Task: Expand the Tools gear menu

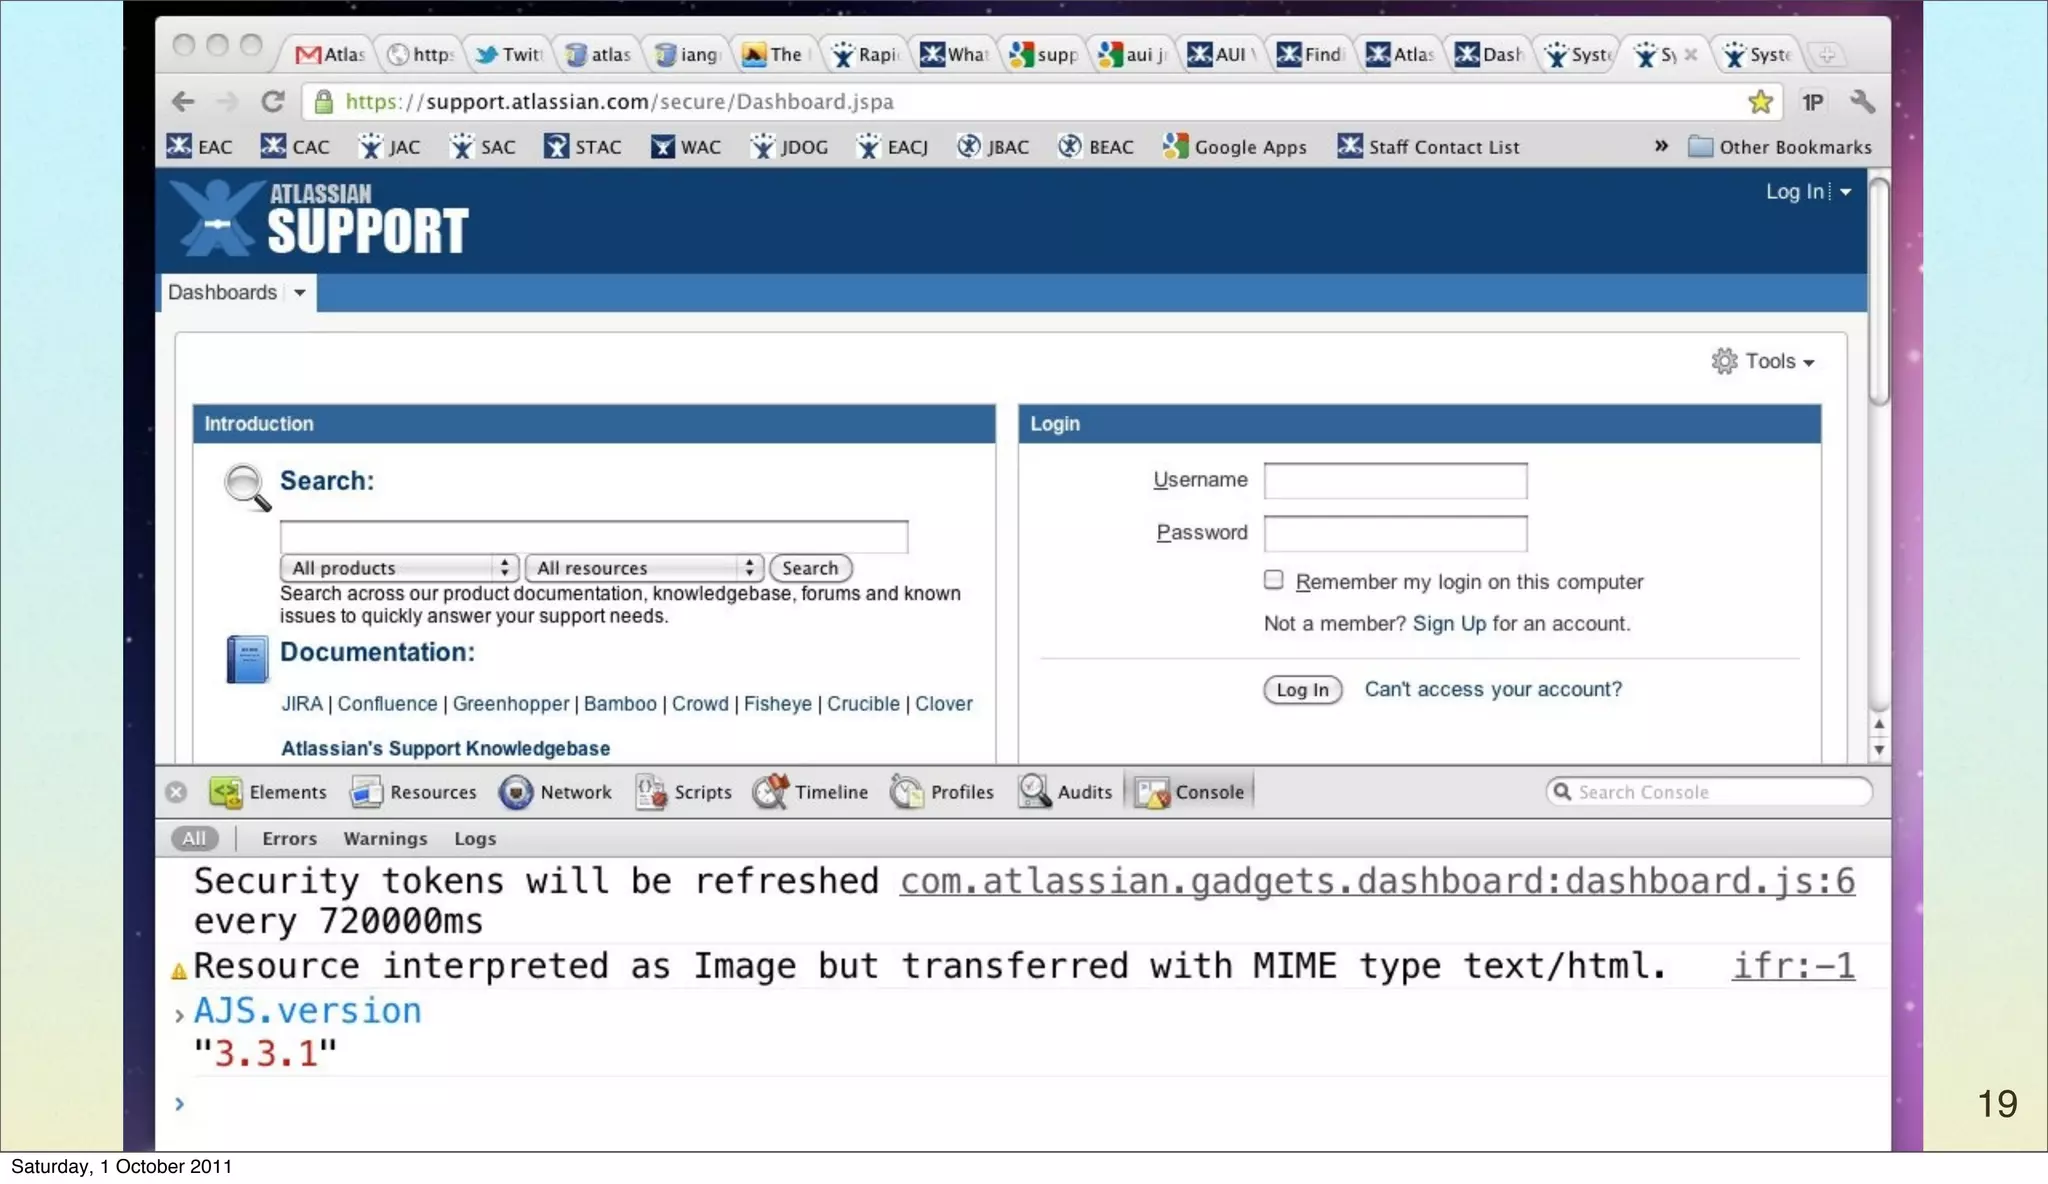Action: click(x=1763, y=361)
